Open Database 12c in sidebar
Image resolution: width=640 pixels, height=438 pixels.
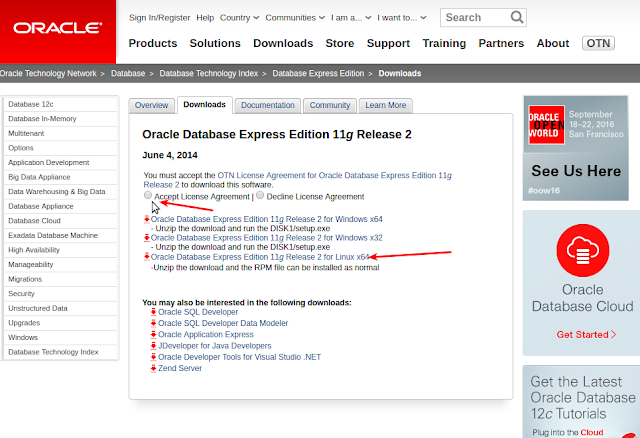pyautogui.click(x=60, y=104)
